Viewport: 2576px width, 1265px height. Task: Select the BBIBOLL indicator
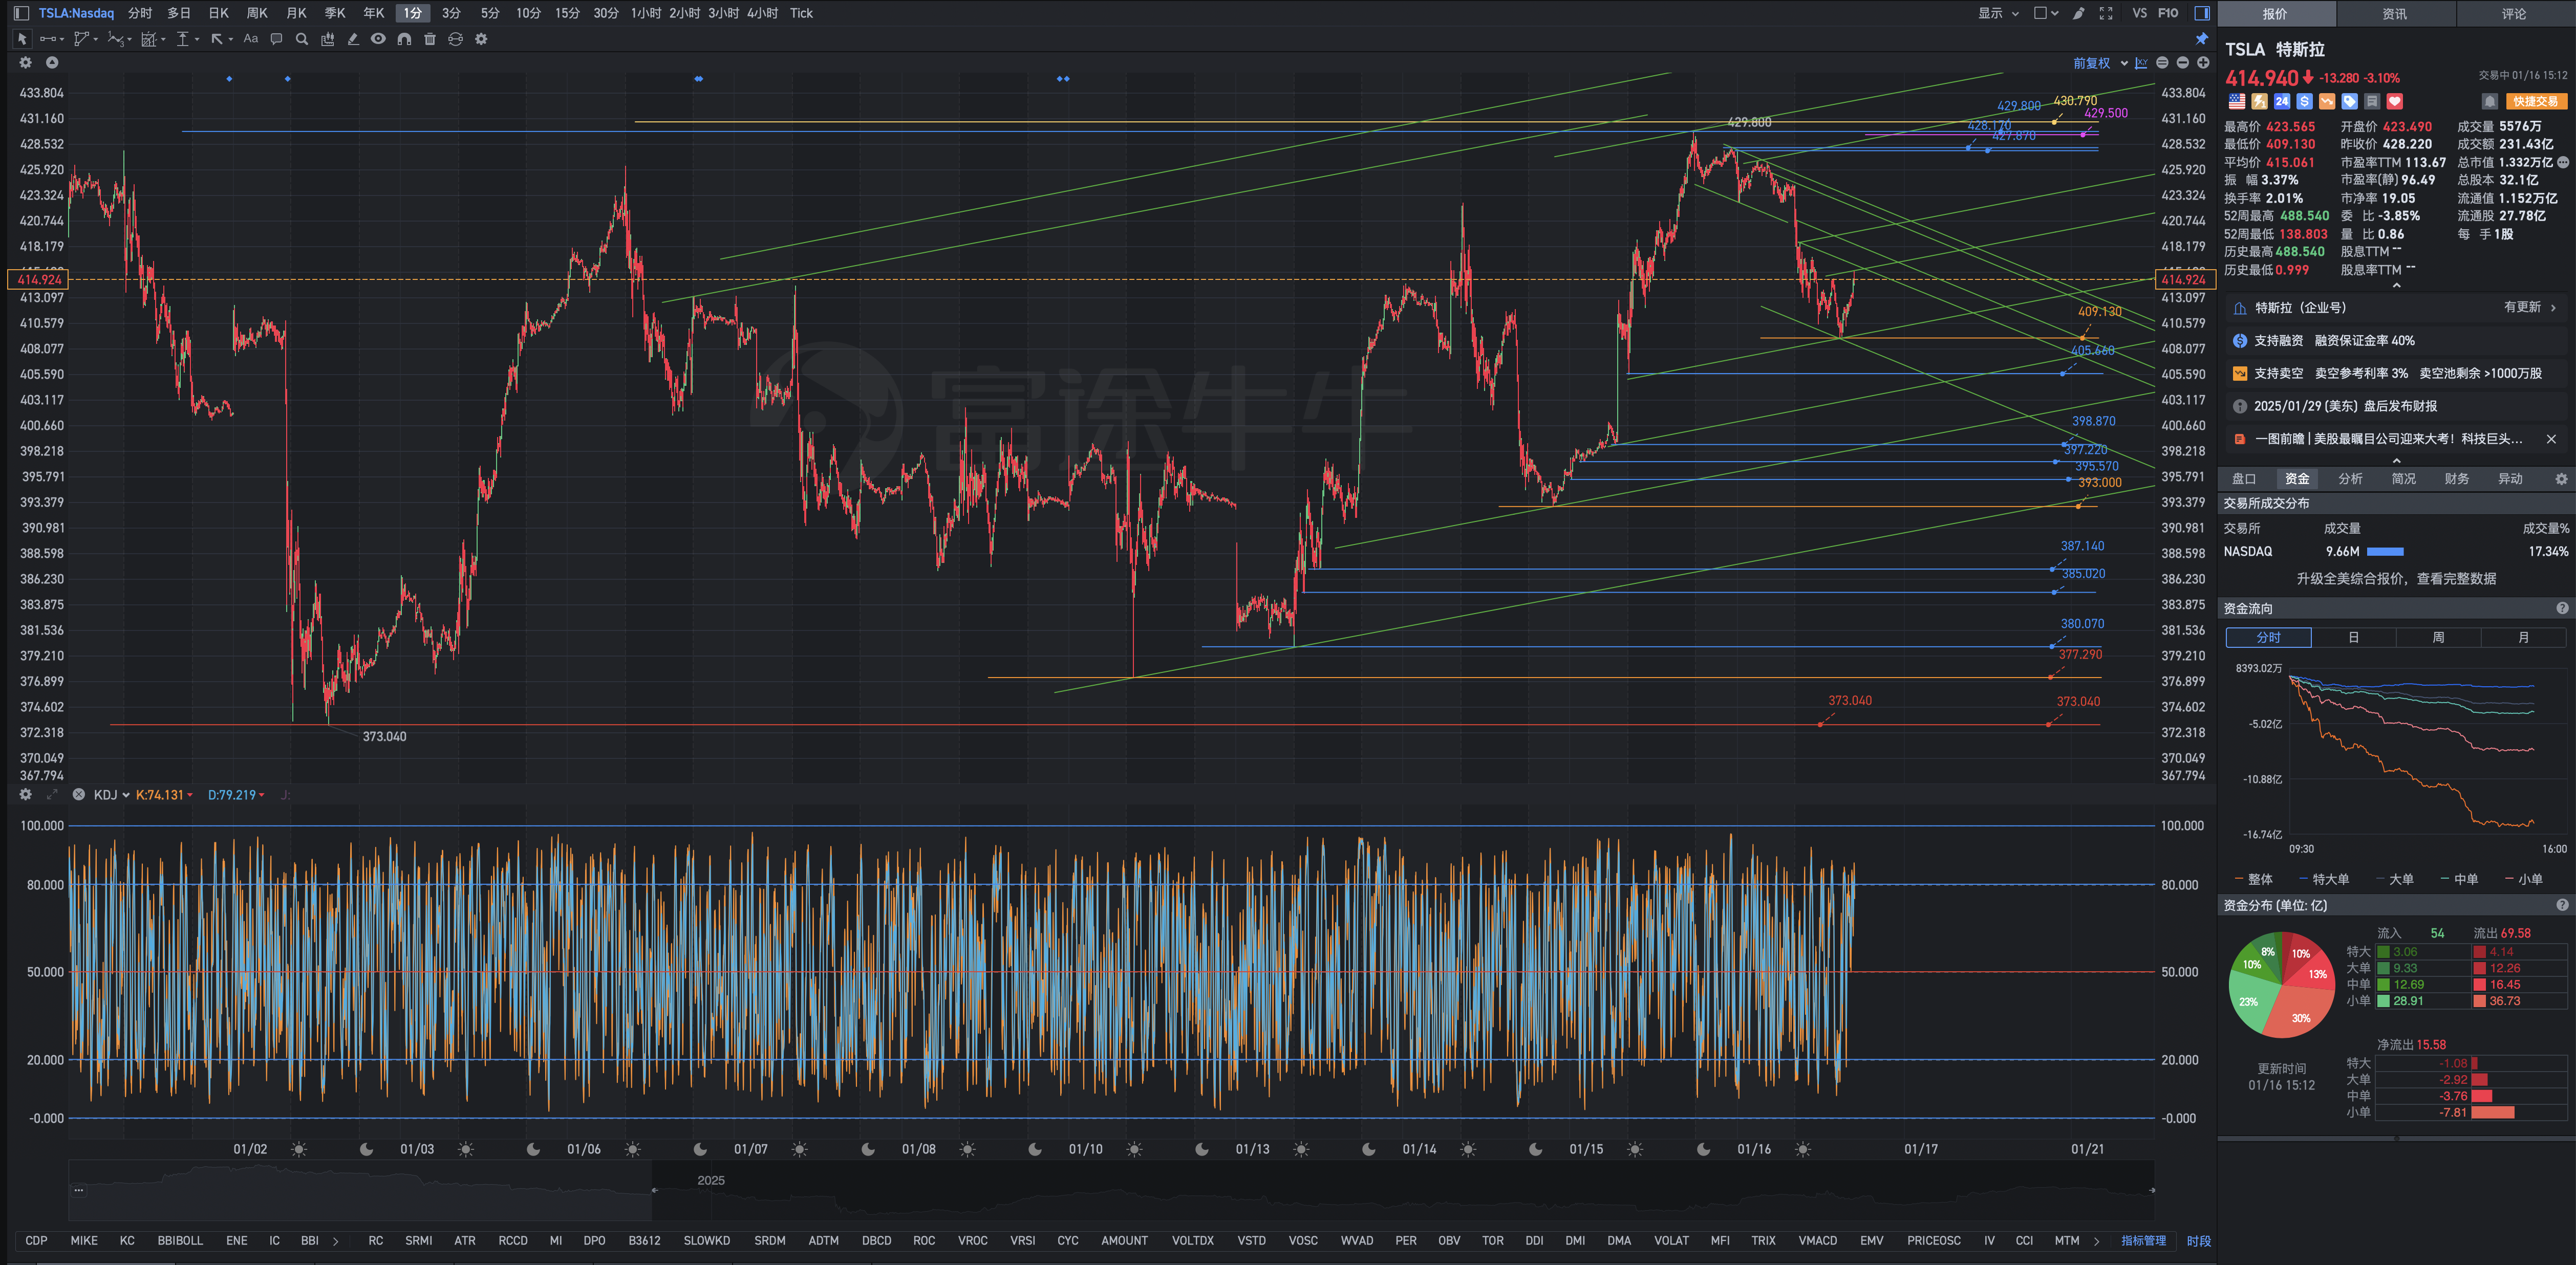point(180,1240)
